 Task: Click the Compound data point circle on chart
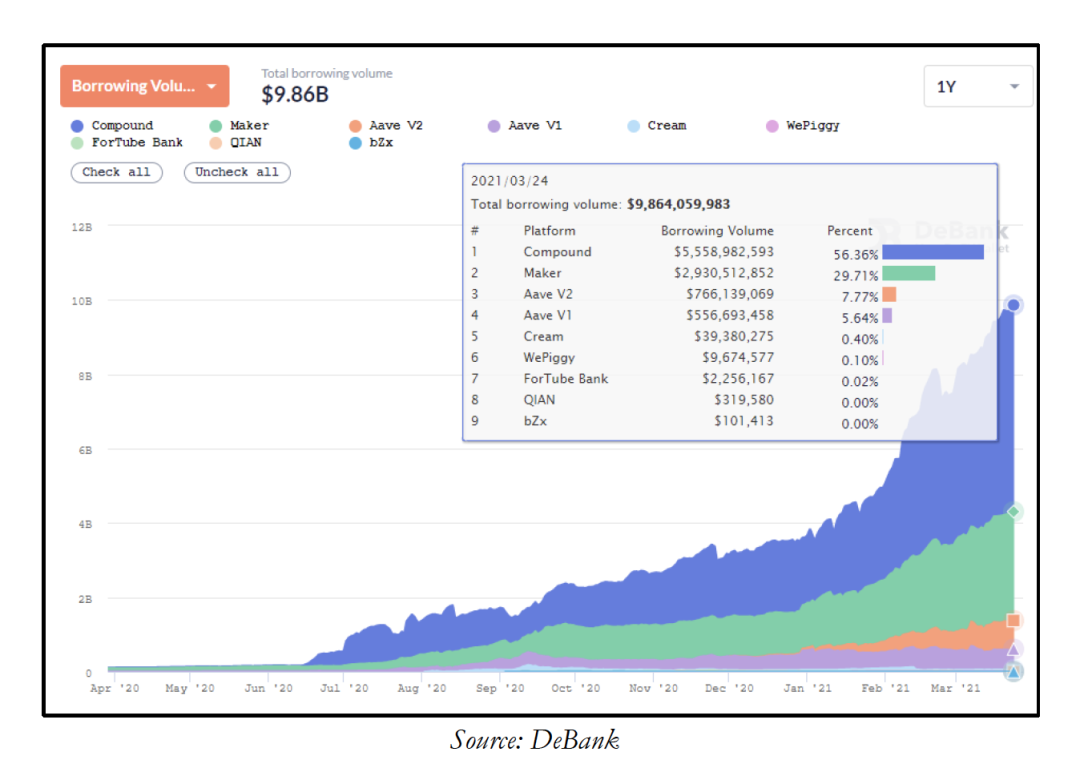pyautogui.click(x=1013, y=305)
